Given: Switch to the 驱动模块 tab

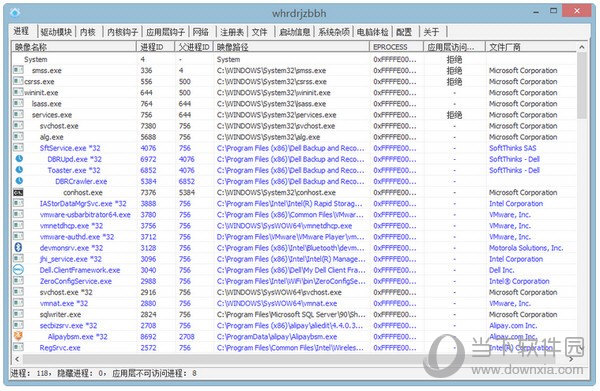Looking at the screenshot, I should click(56, 32).
